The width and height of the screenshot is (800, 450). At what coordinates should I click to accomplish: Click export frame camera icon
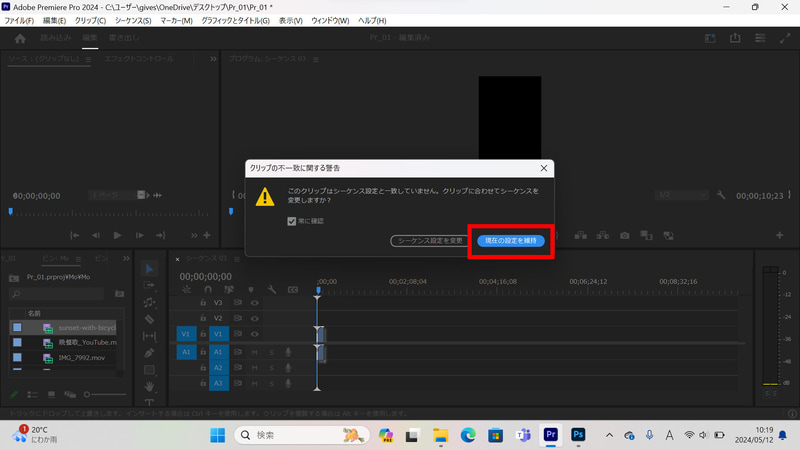[624, 235]
